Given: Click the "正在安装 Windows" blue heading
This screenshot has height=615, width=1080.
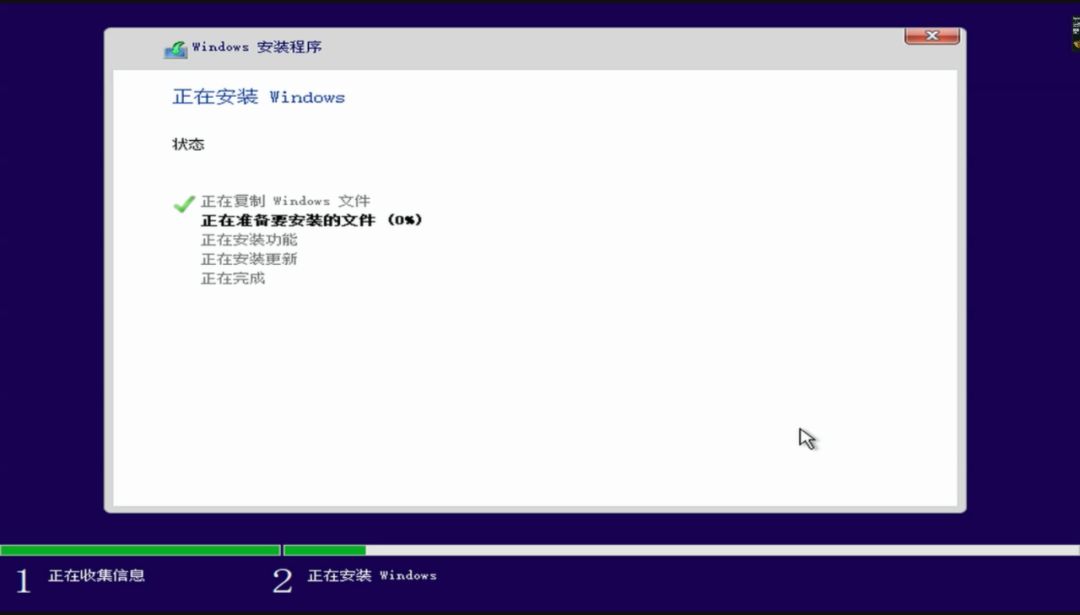Looking at the screenshot, I should click(x=257, y=97).
